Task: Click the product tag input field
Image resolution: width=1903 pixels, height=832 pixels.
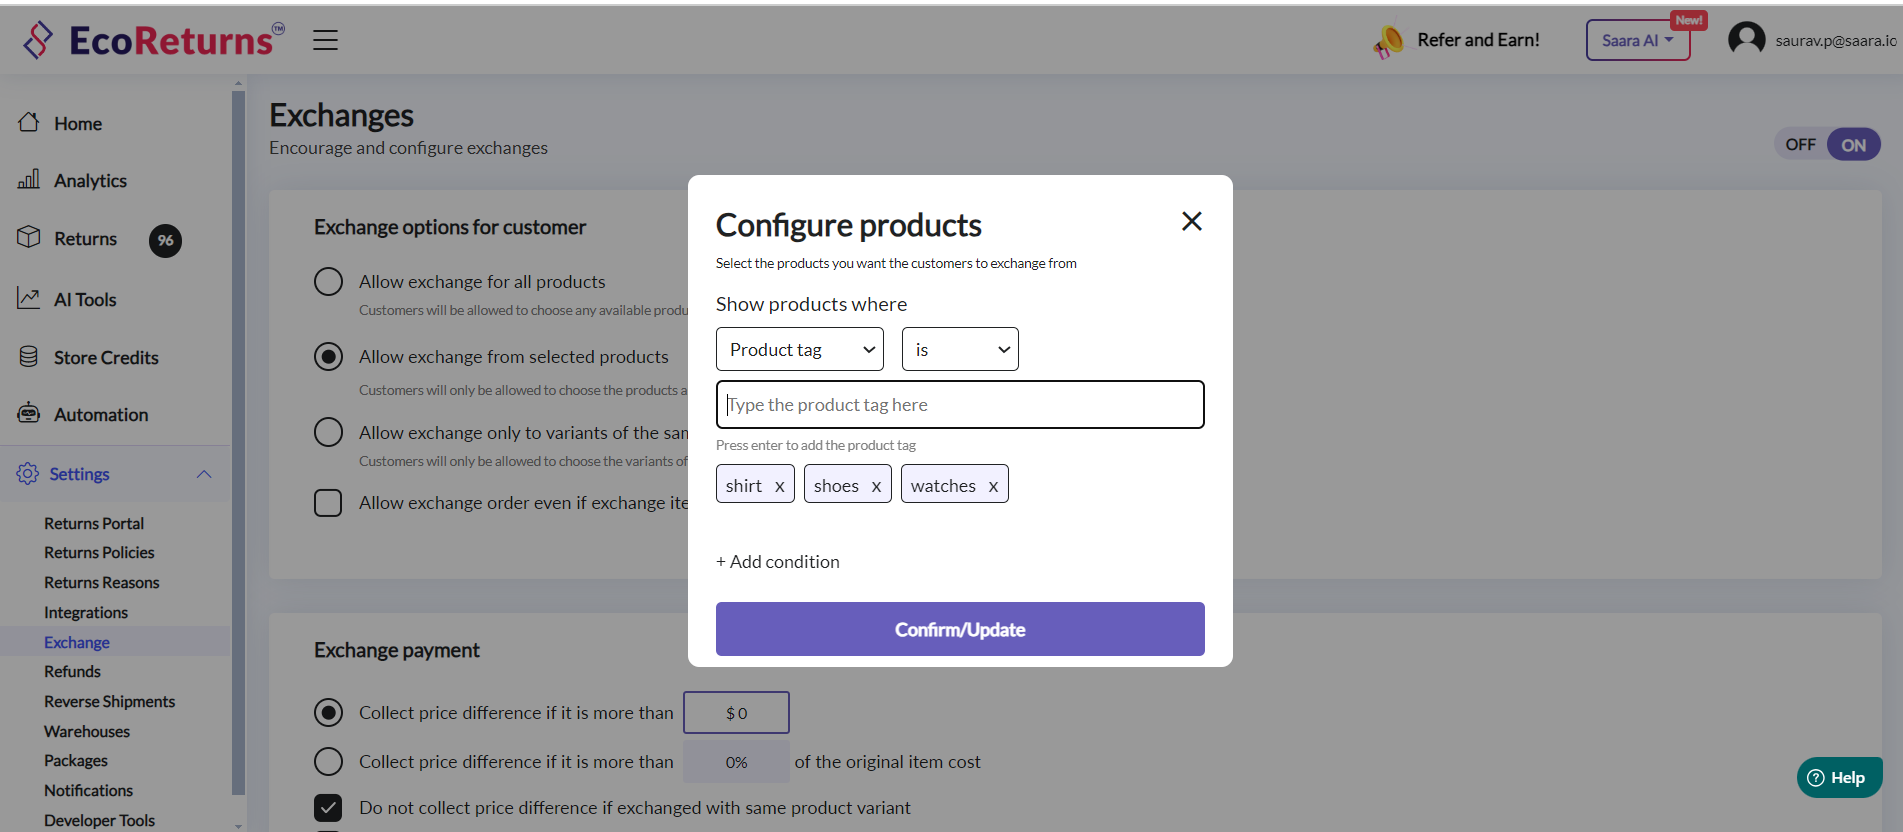Action: coord(960,405)
